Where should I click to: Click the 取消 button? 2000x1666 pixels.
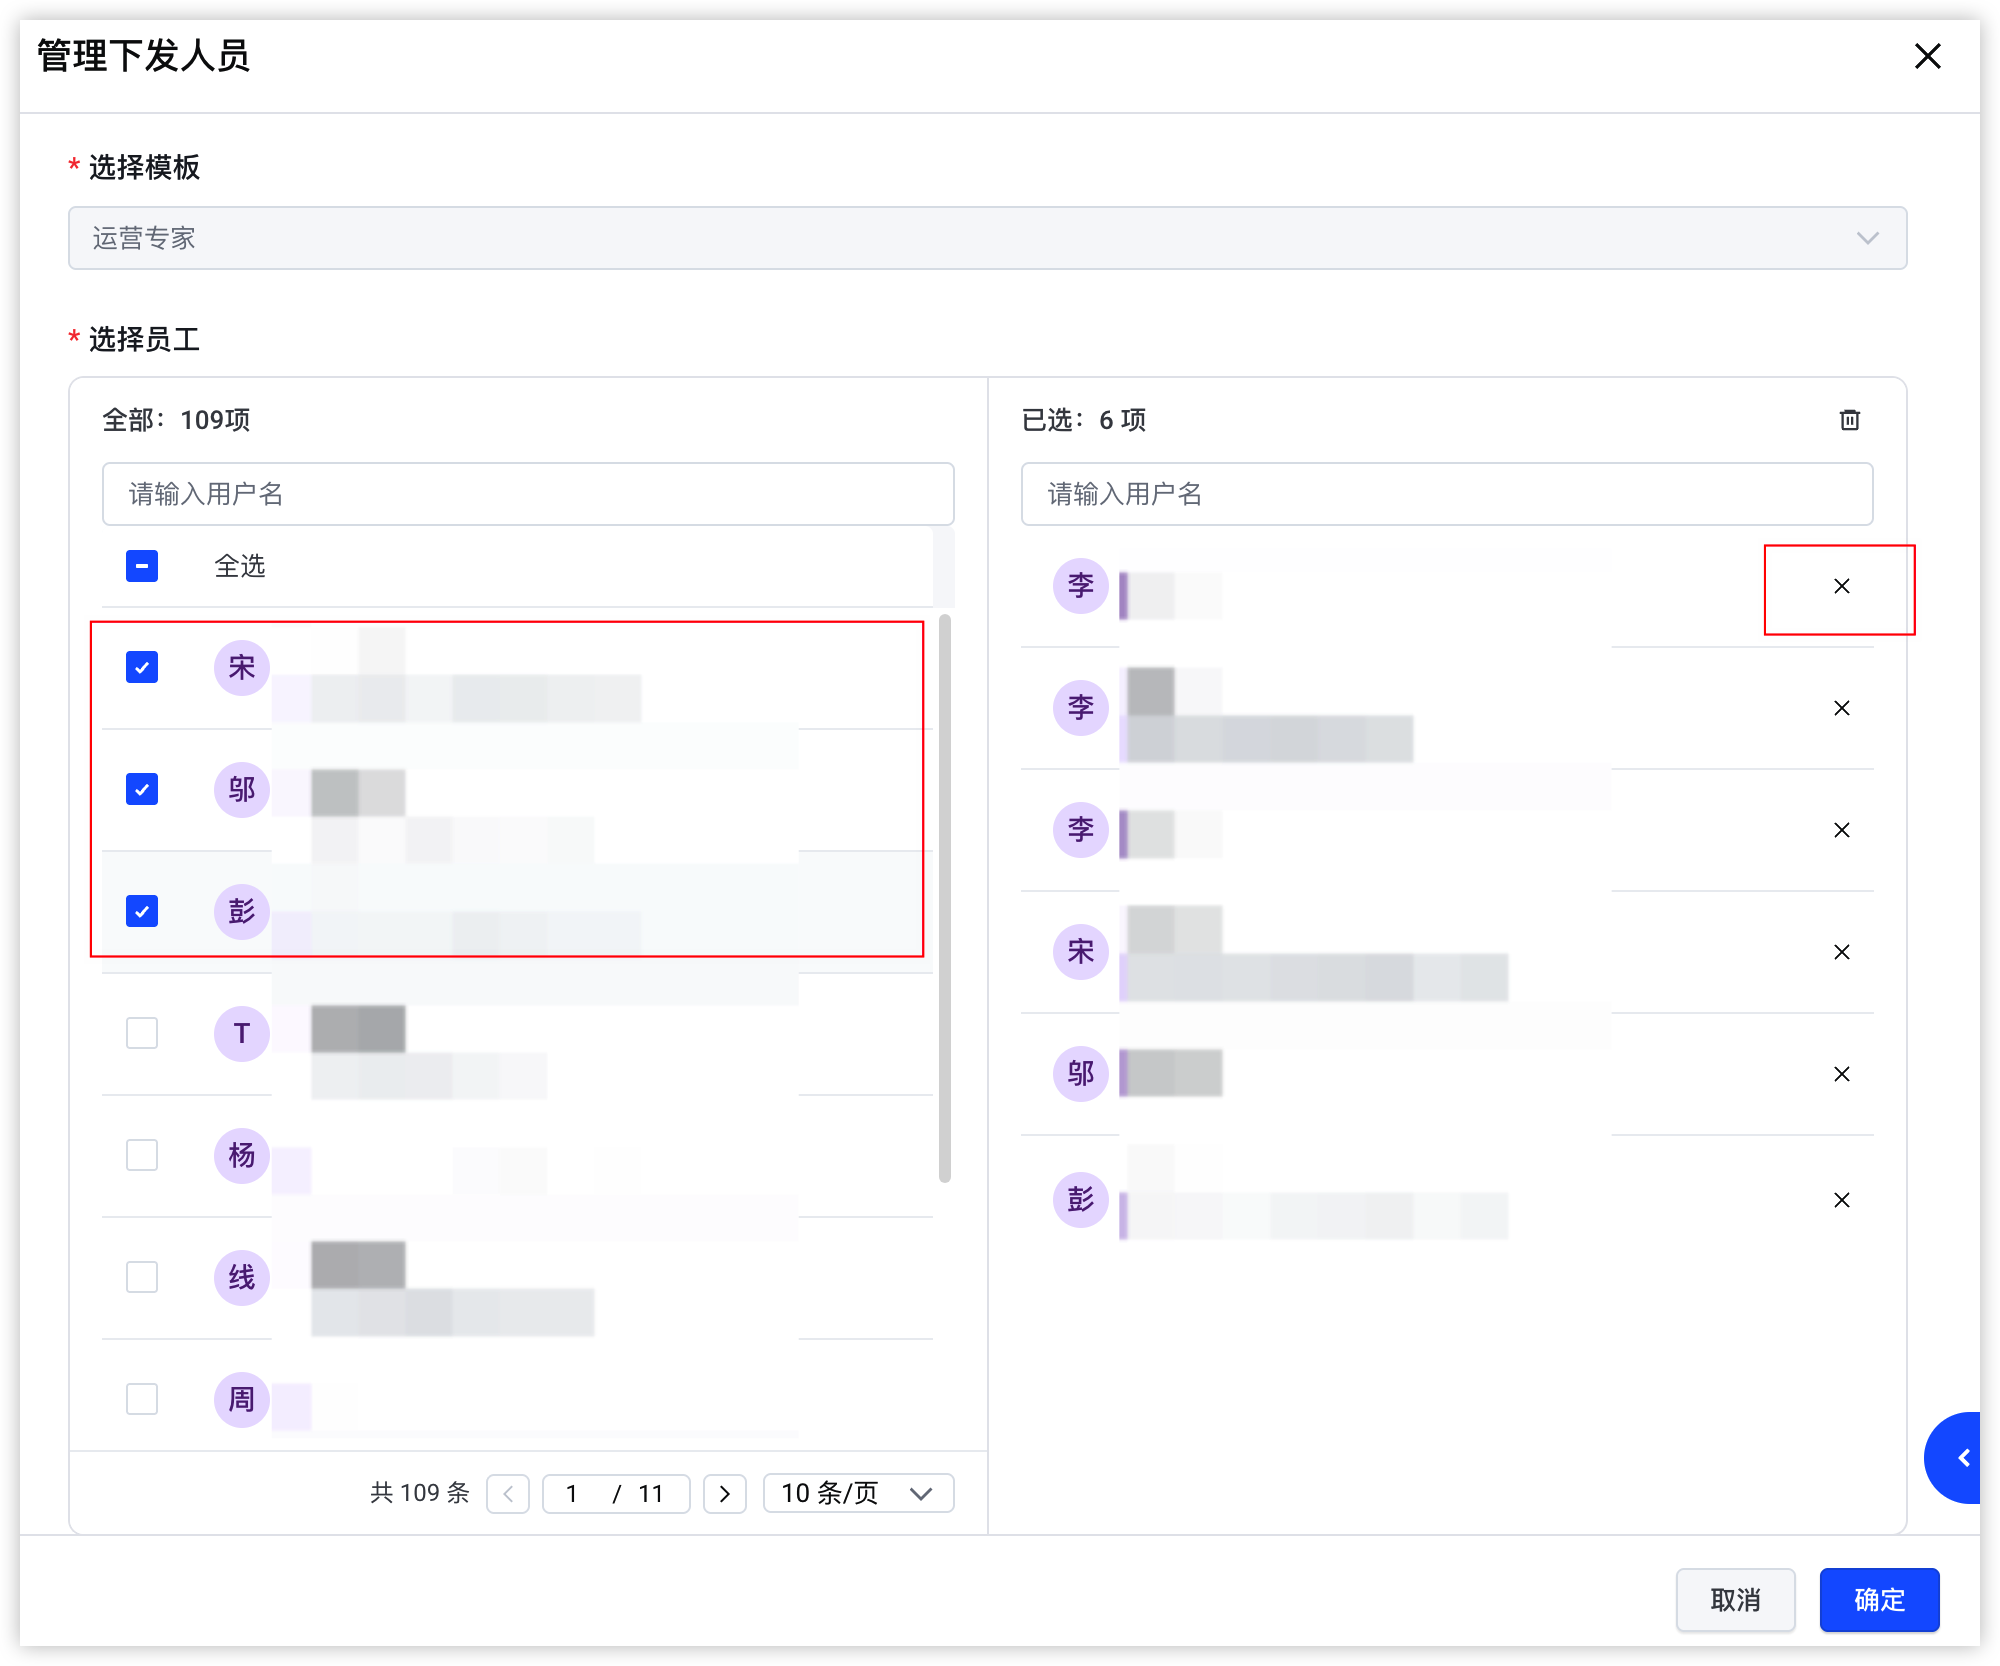click(x=1735, y=1600)
